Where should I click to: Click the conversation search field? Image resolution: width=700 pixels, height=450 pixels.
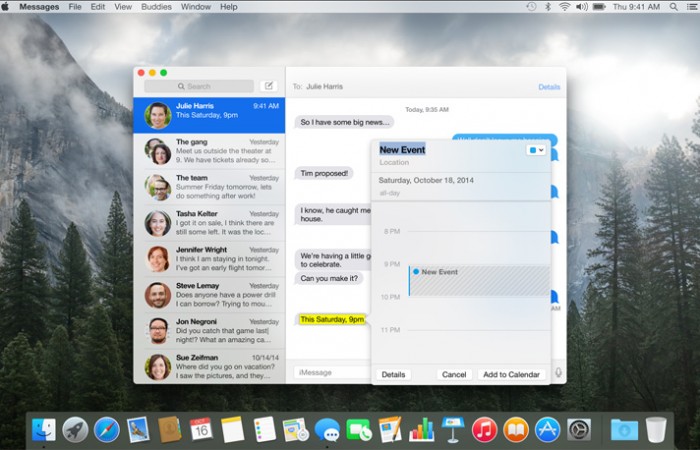coord(199,86)
